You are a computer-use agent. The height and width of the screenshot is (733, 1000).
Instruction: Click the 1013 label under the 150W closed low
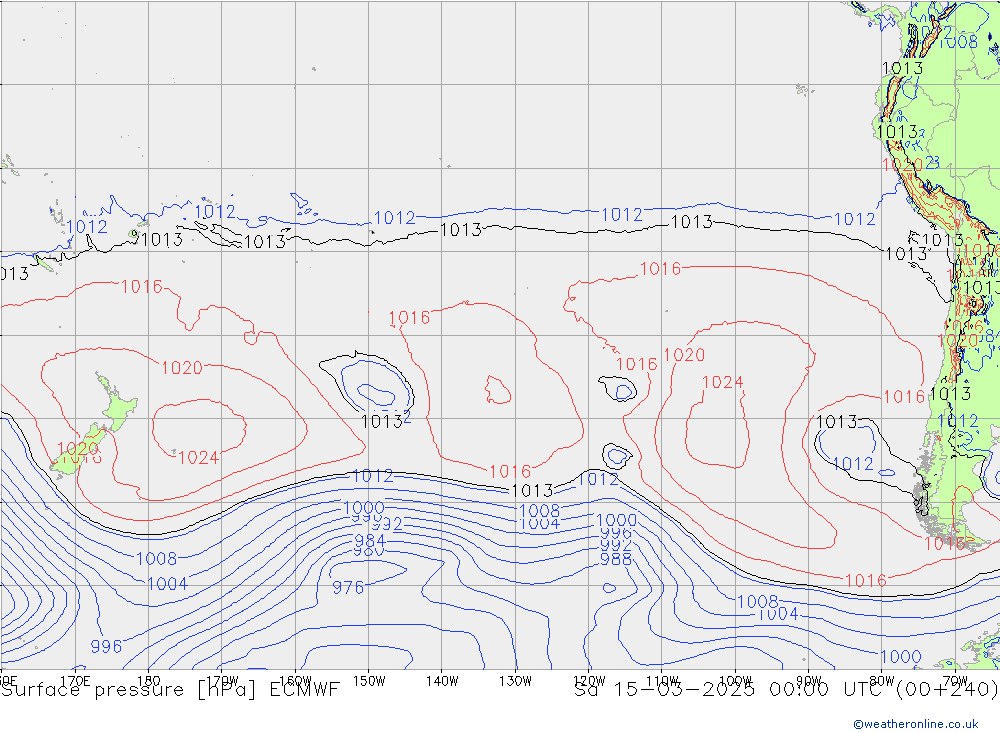[381, 421]
